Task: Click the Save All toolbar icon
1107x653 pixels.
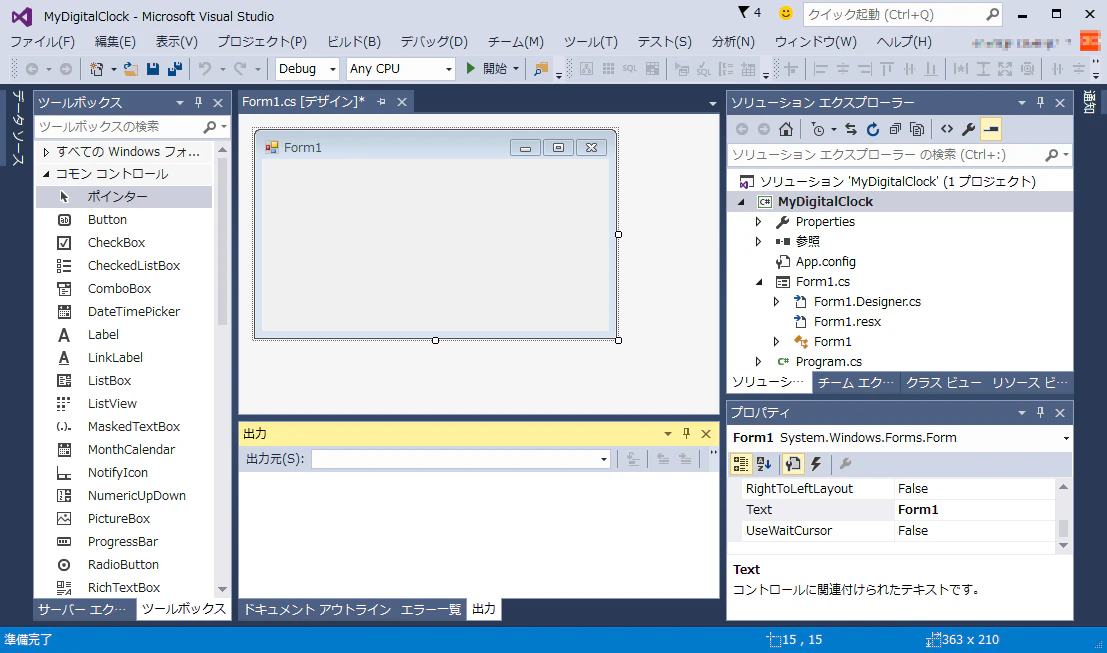Action: tap(175, 68)
